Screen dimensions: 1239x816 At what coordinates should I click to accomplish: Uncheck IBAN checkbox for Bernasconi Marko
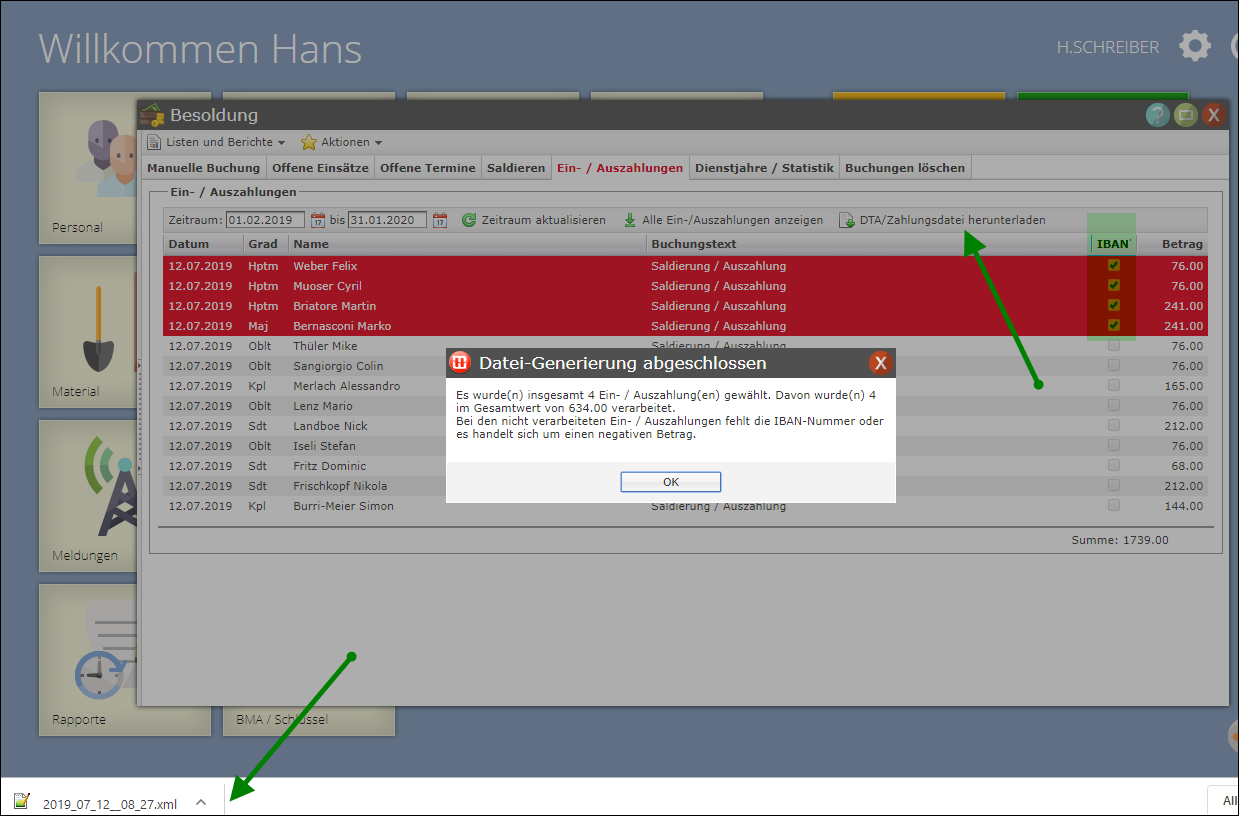coord(1113,326)
